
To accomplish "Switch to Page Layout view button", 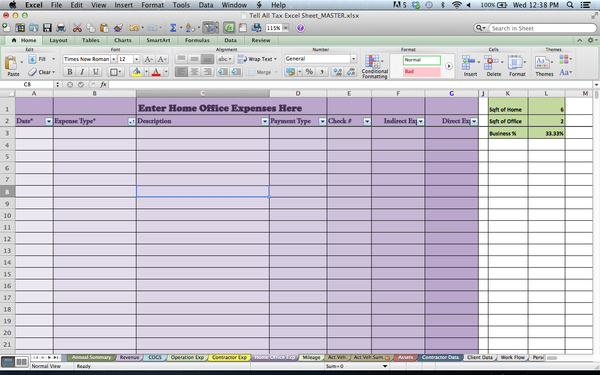I will click(x=22, y=362).
